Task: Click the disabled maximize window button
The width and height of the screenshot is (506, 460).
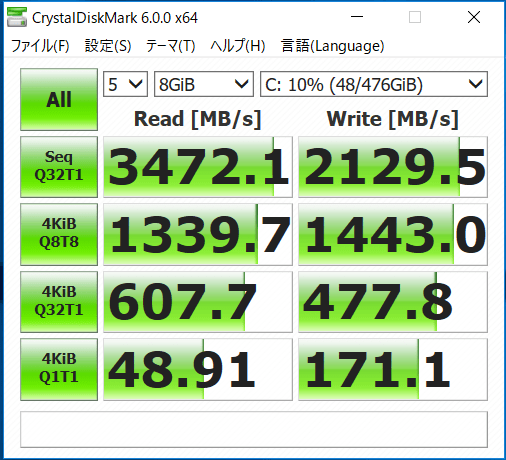Action: pyautogui.click(x=415, y=17)
